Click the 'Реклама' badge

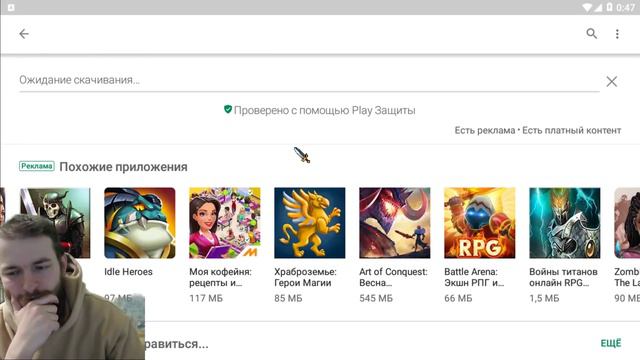tap(37, 166)
